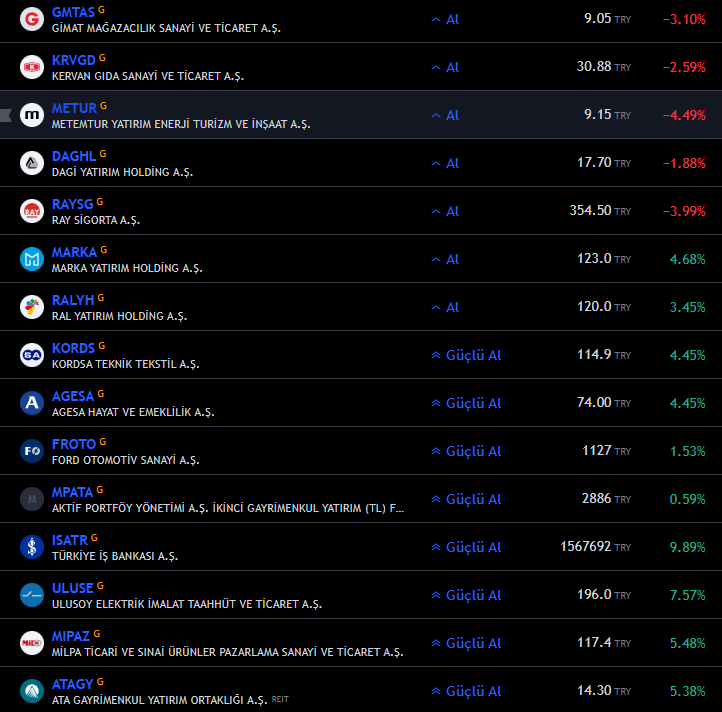Click the −4.49% change value

click(684, 115)
